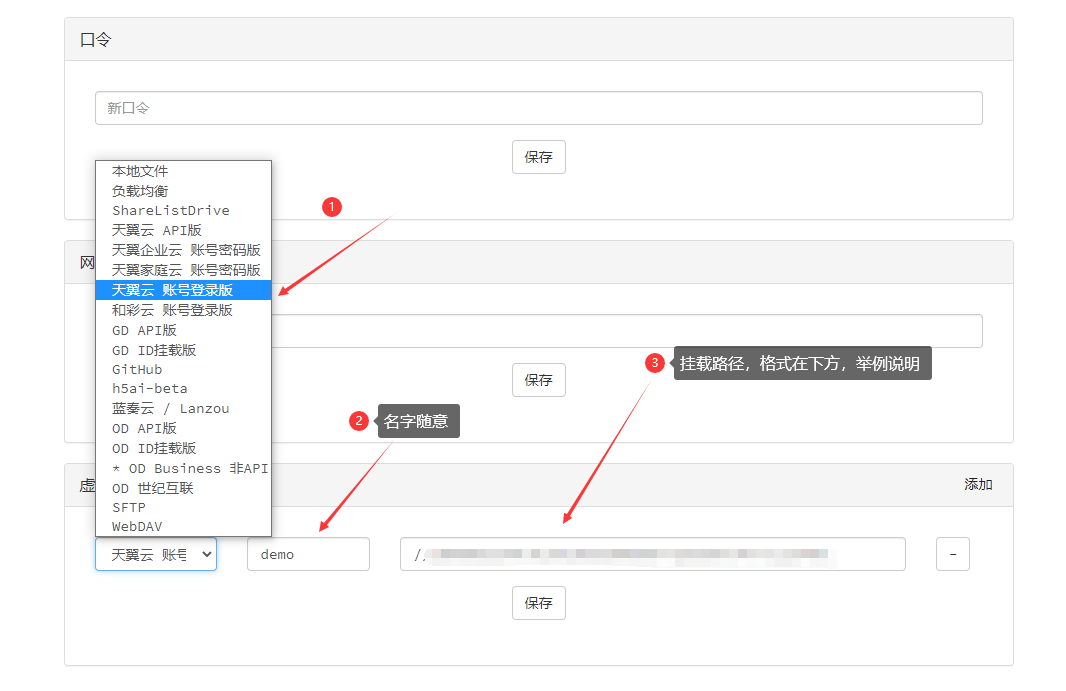The height and width of the screenshot is (691, 1066).
Task: Click 保存 button in the middle panel
Action: pyautogui.click(x=538, y=380)
